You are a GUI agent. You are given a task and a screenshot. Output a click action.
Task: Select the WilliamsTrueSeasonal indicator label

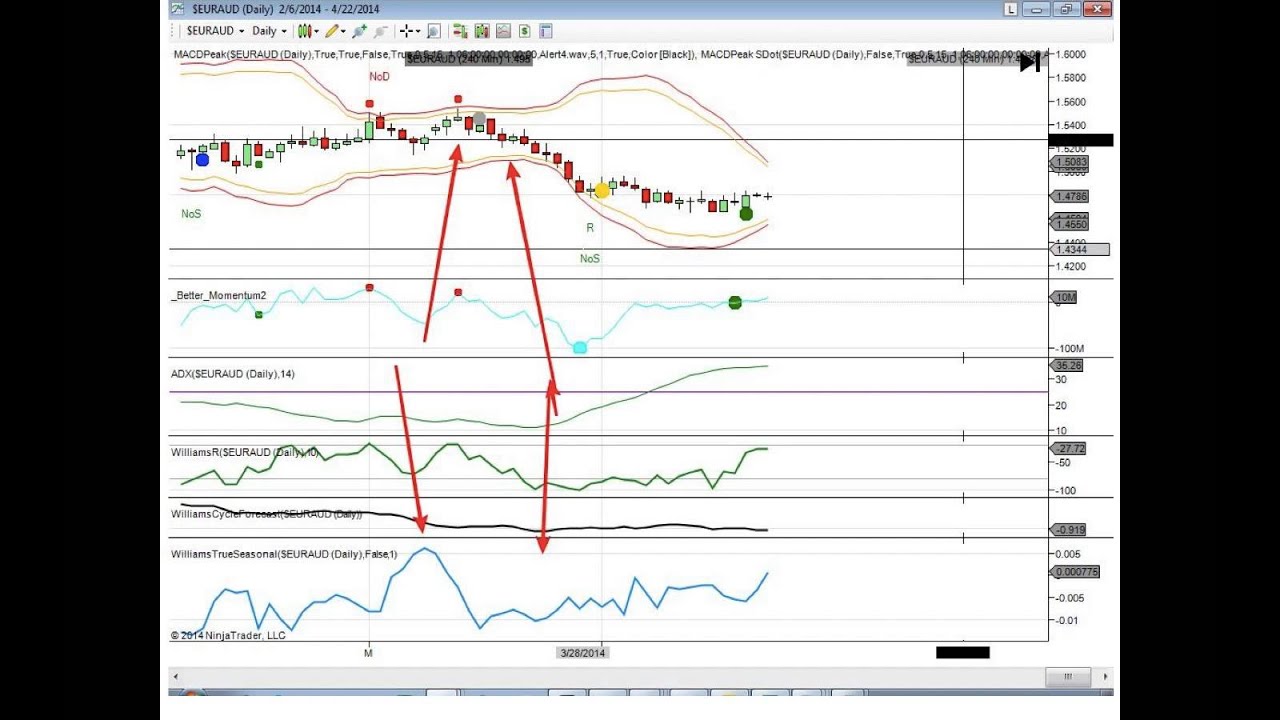pos(284,554)
